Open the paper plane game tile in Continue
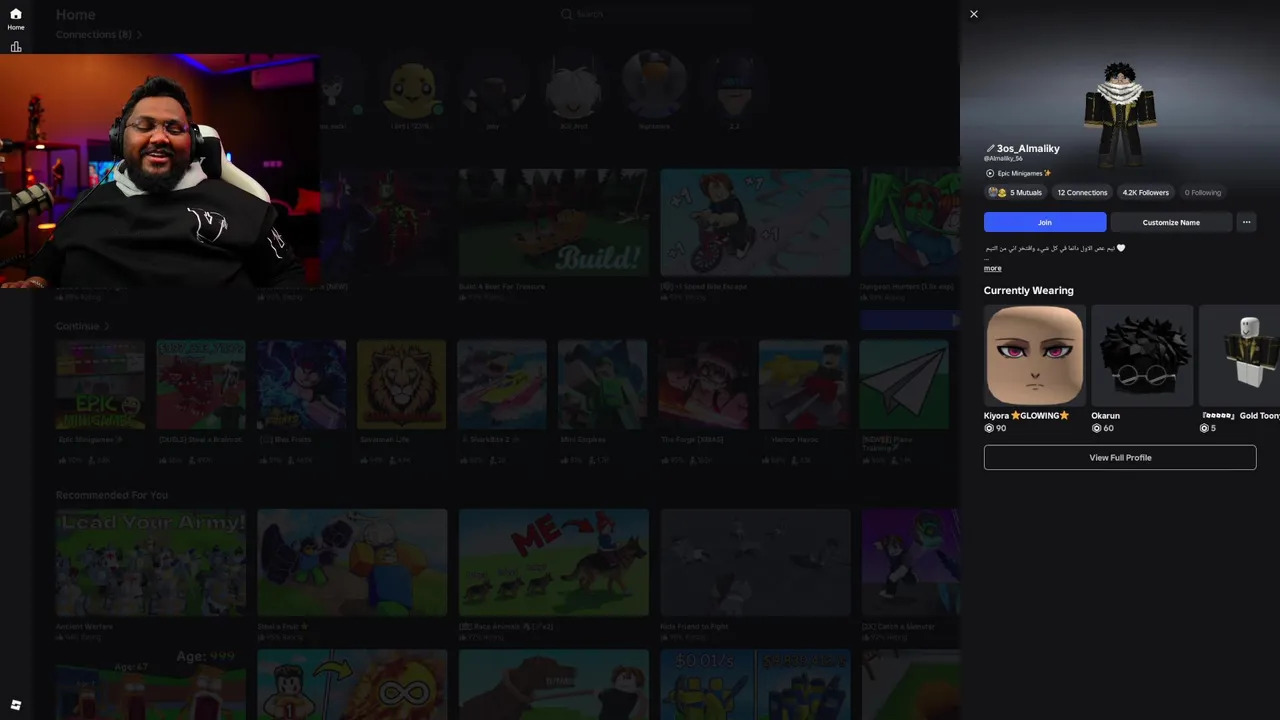This screenshot has height=720, width=1280. tap(904, 385)
